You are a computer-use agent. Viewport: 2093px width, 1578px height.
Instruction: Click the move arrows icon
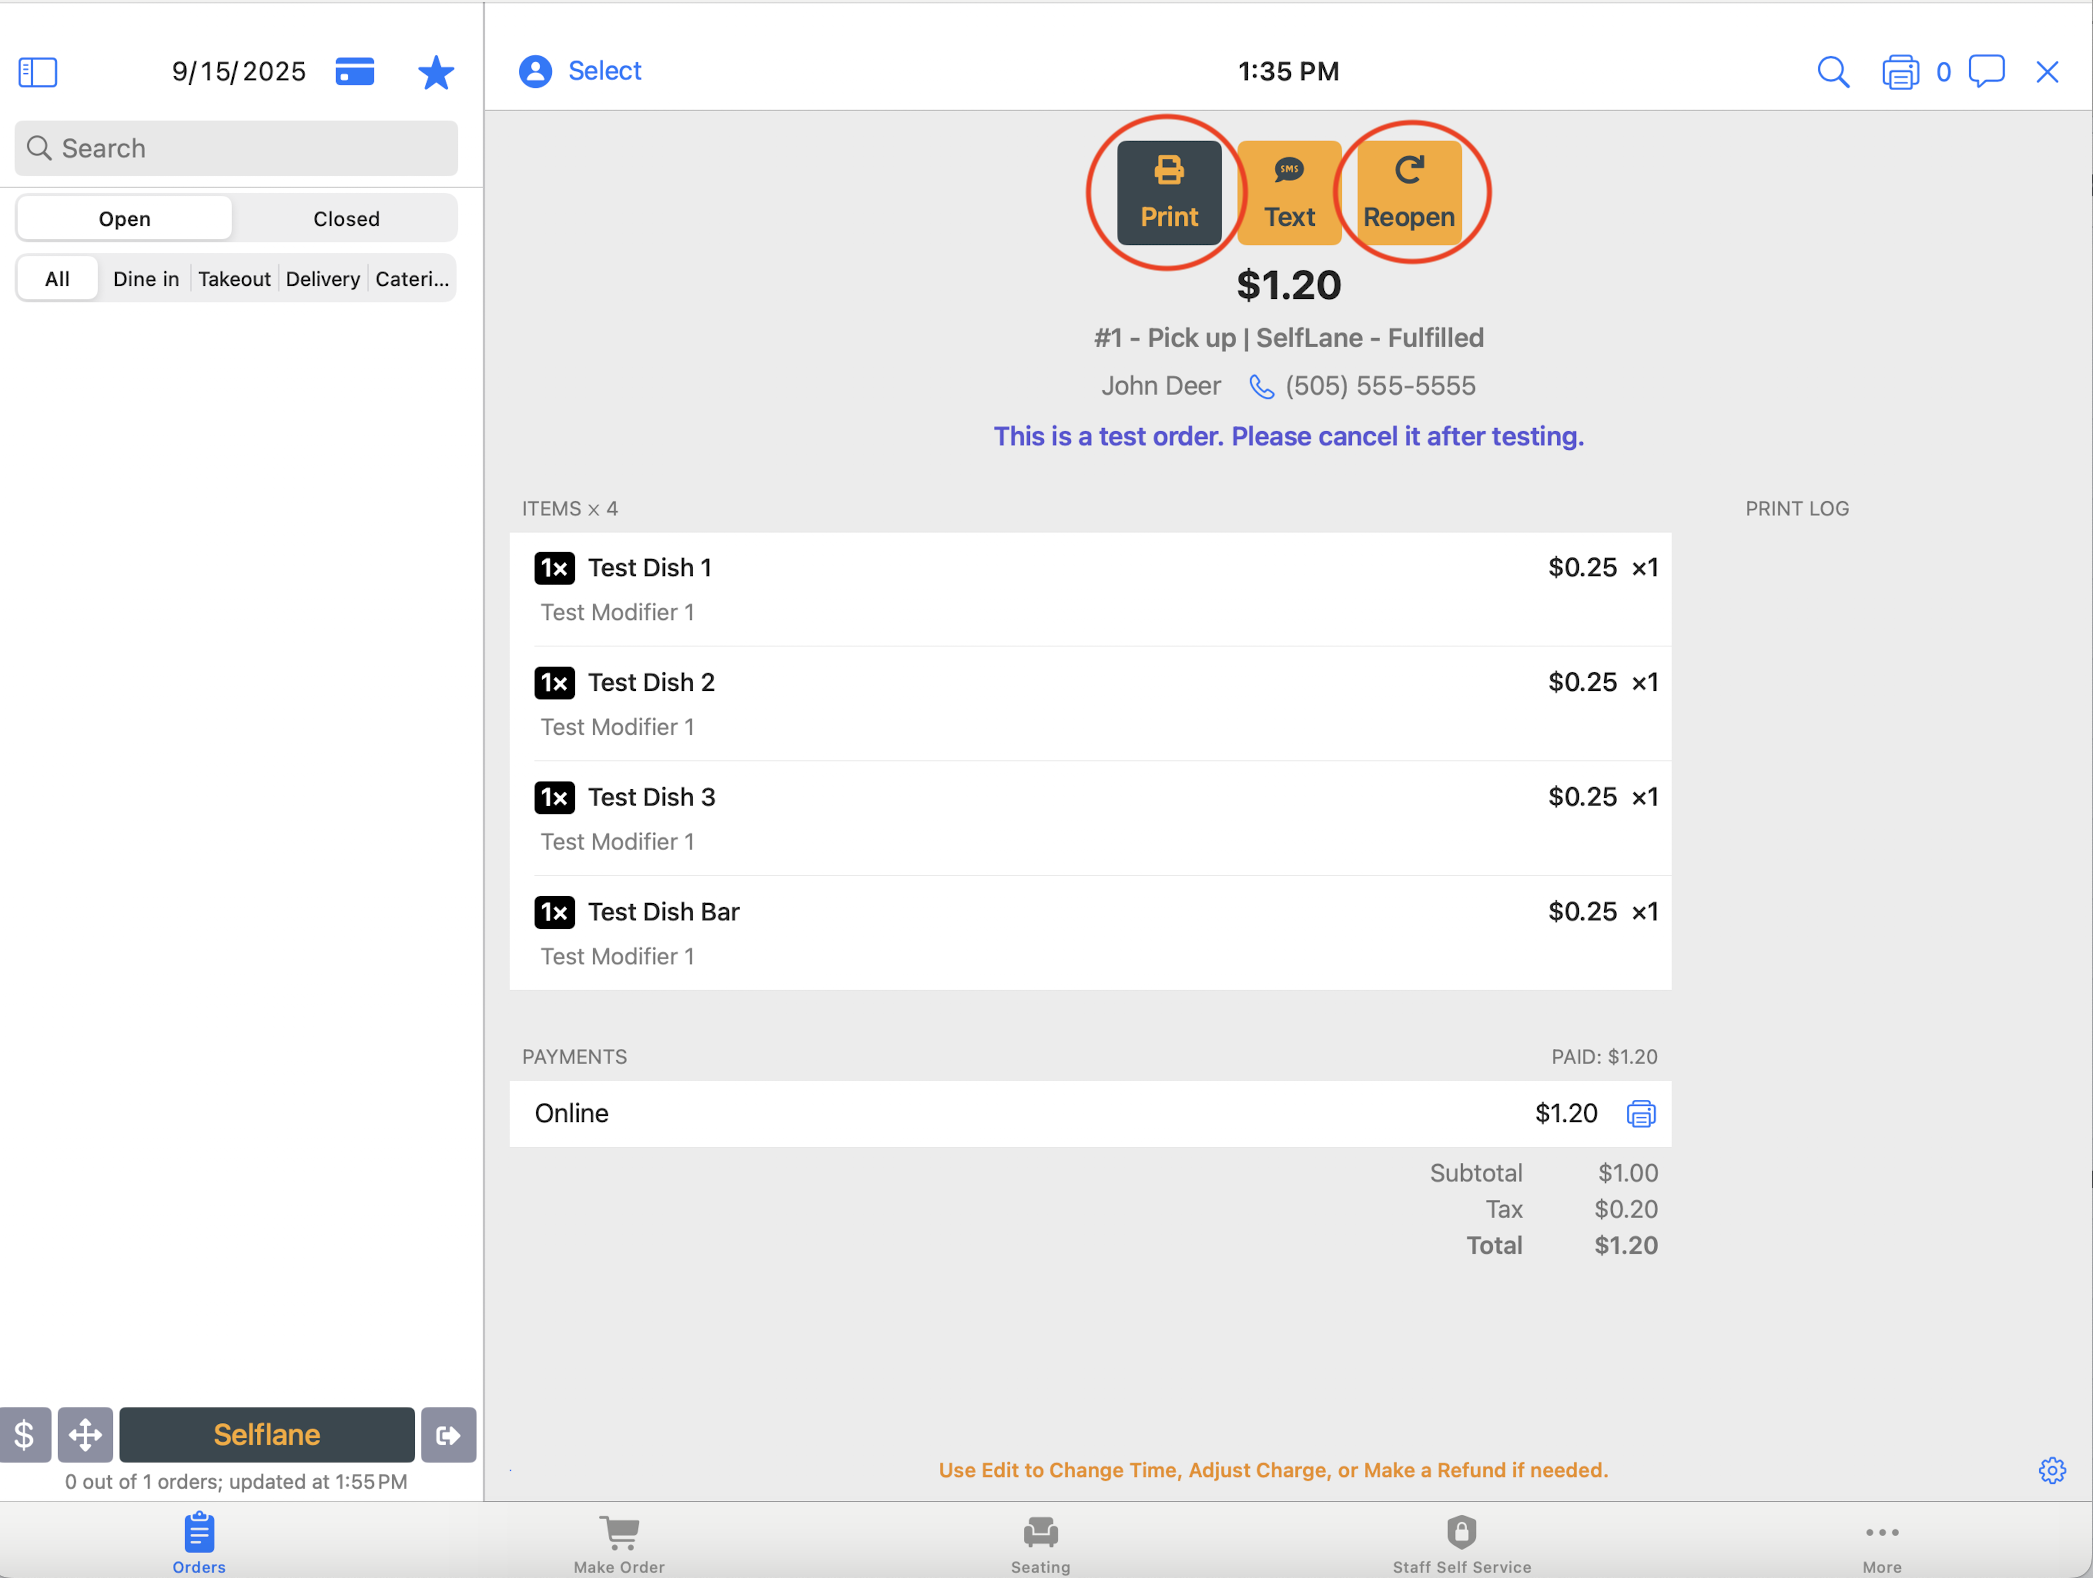click(85, 1435)
